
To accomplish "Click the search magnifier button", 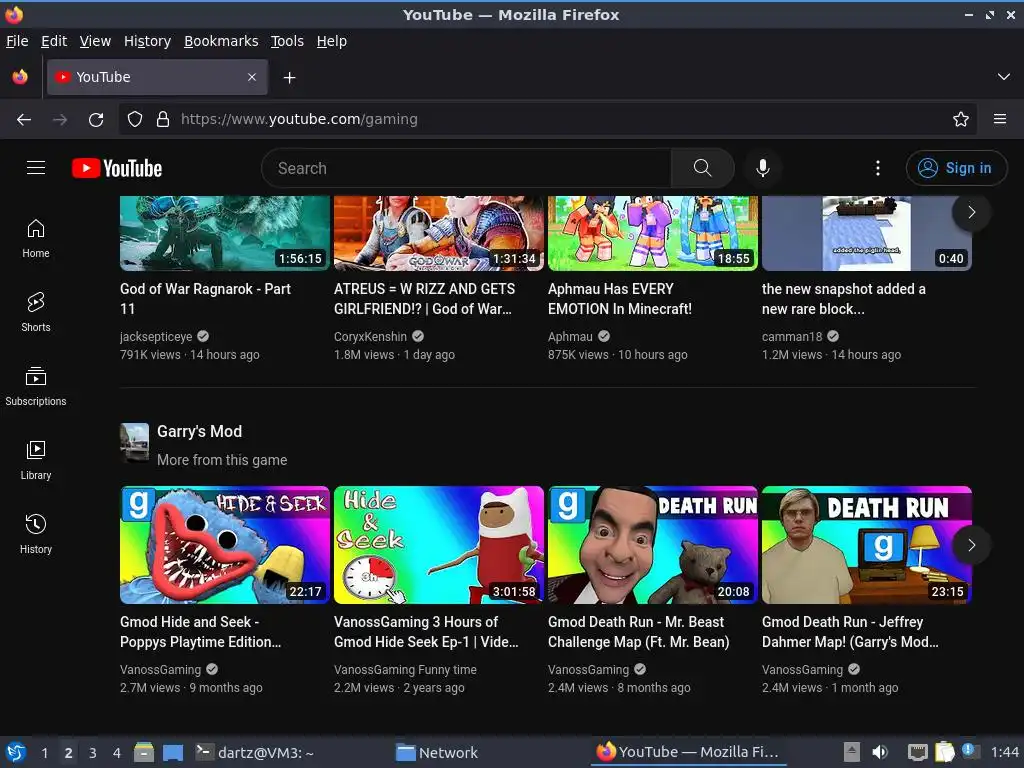I will tap(703, 168).
